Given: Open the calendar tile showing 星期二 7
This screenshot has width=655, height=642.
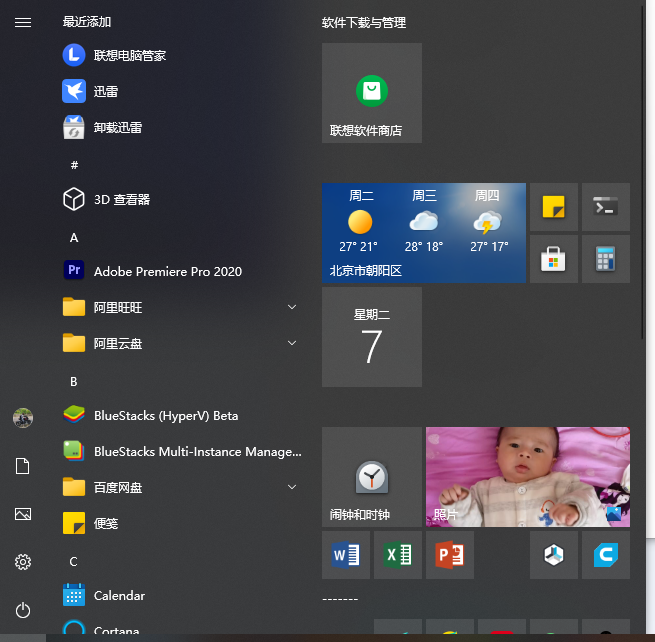Looking at the screenshot, I should 372,337.
